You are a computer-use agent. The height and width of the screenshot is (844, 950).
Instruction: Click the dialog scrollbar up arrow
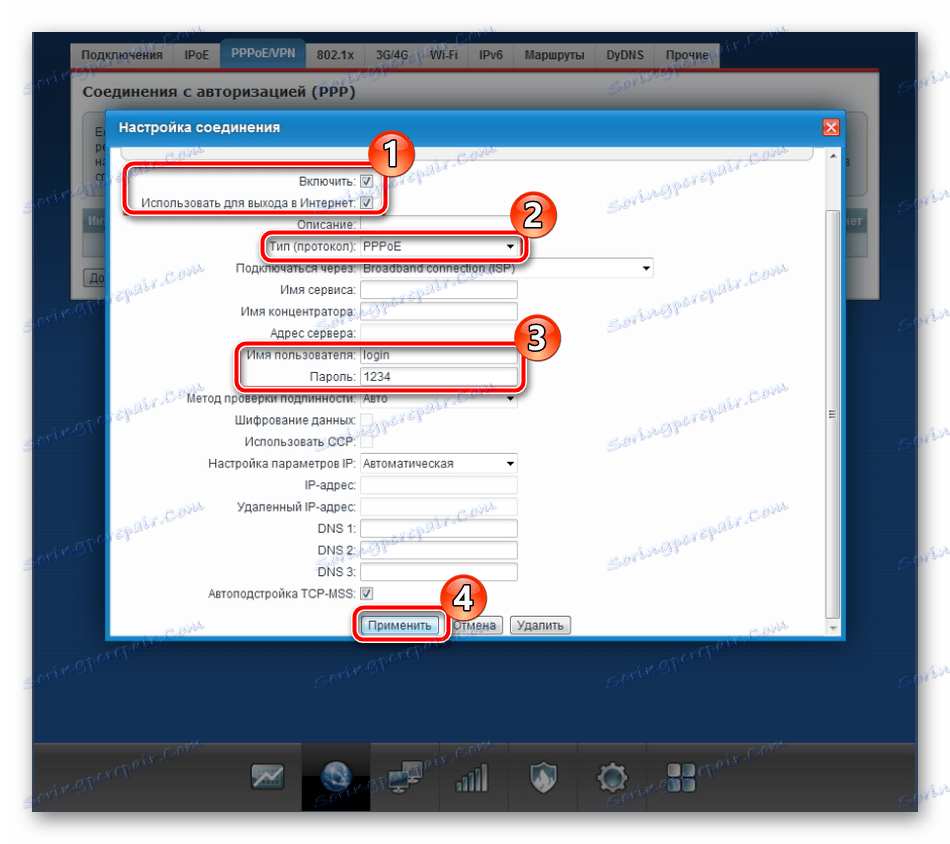(x=833, y=156)
